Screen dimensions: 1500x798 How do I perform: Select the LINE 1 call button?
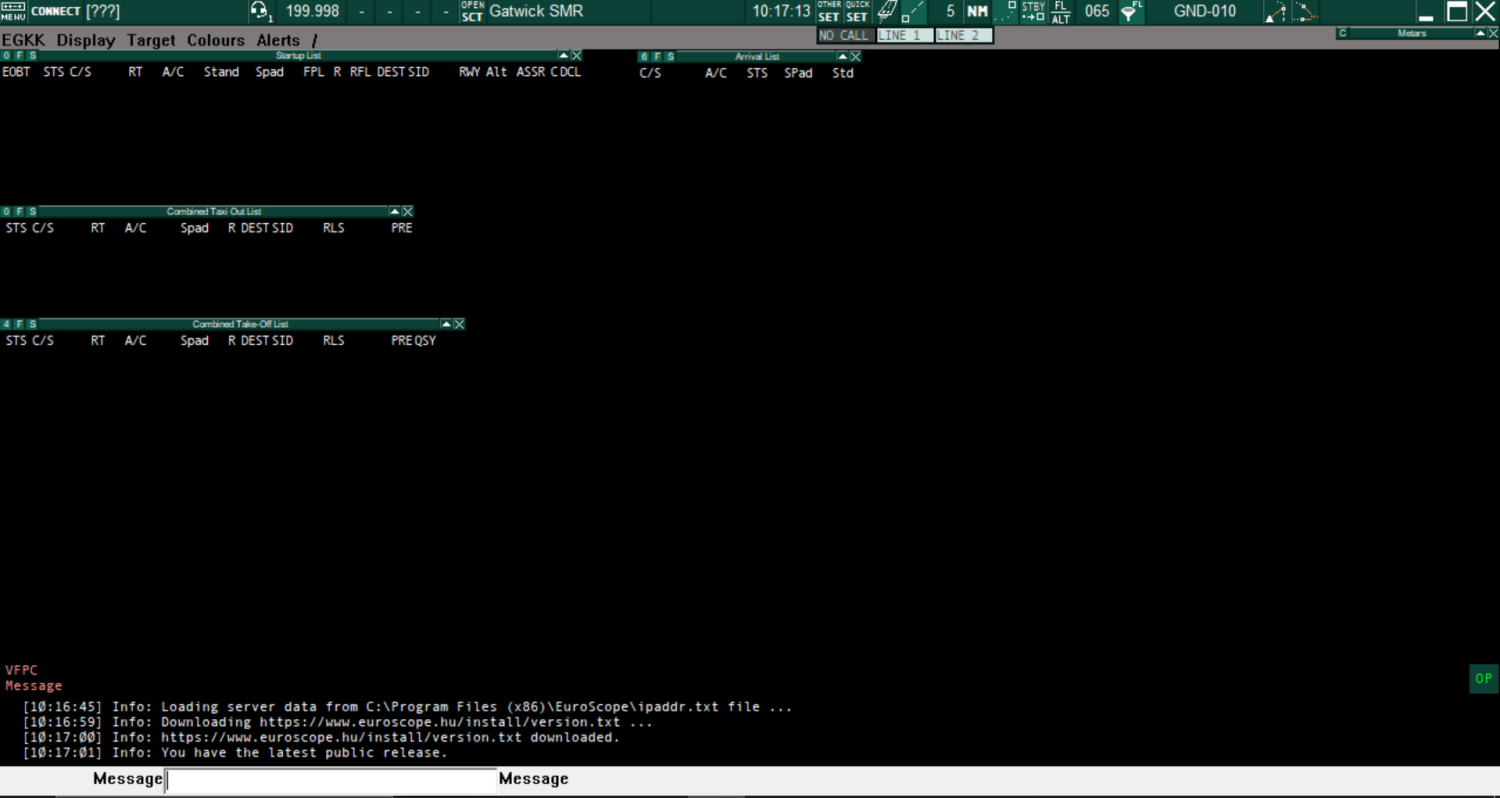[x=904, y=35]
